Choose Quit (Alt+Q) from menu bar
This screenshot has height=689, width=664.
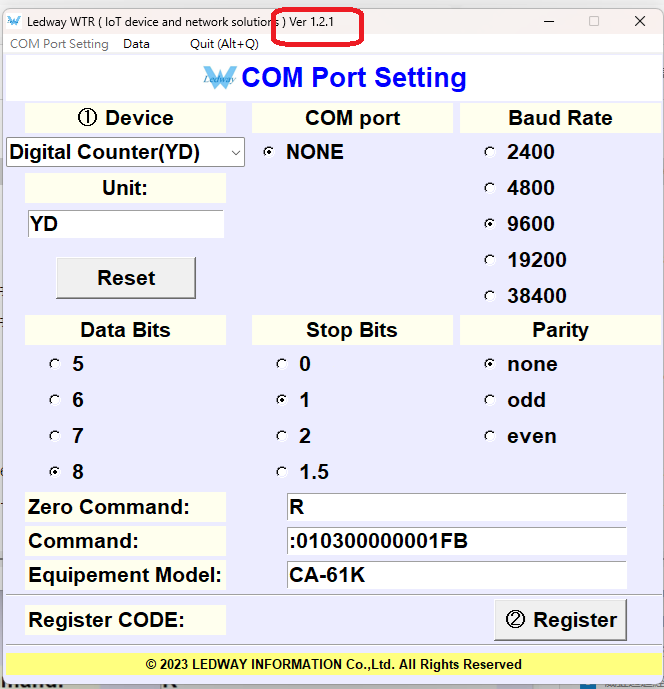coord(224,44)
